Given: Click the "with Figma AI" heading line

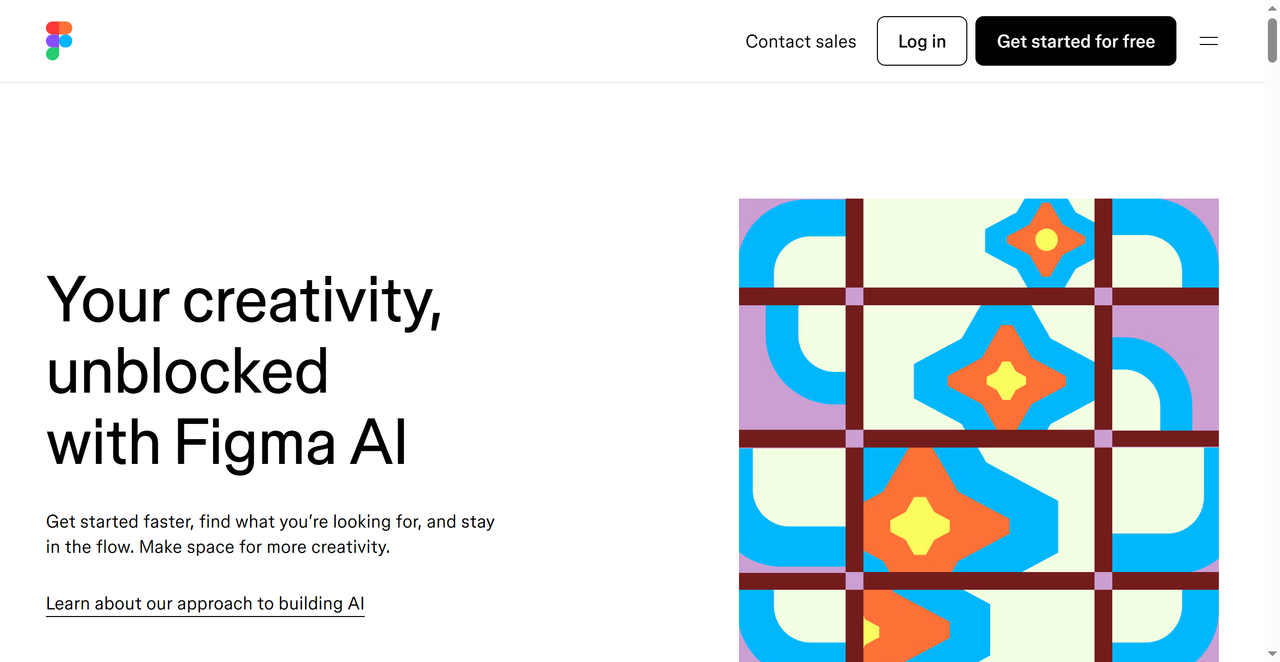Looking at the screenshot, I should click(227, 442).
